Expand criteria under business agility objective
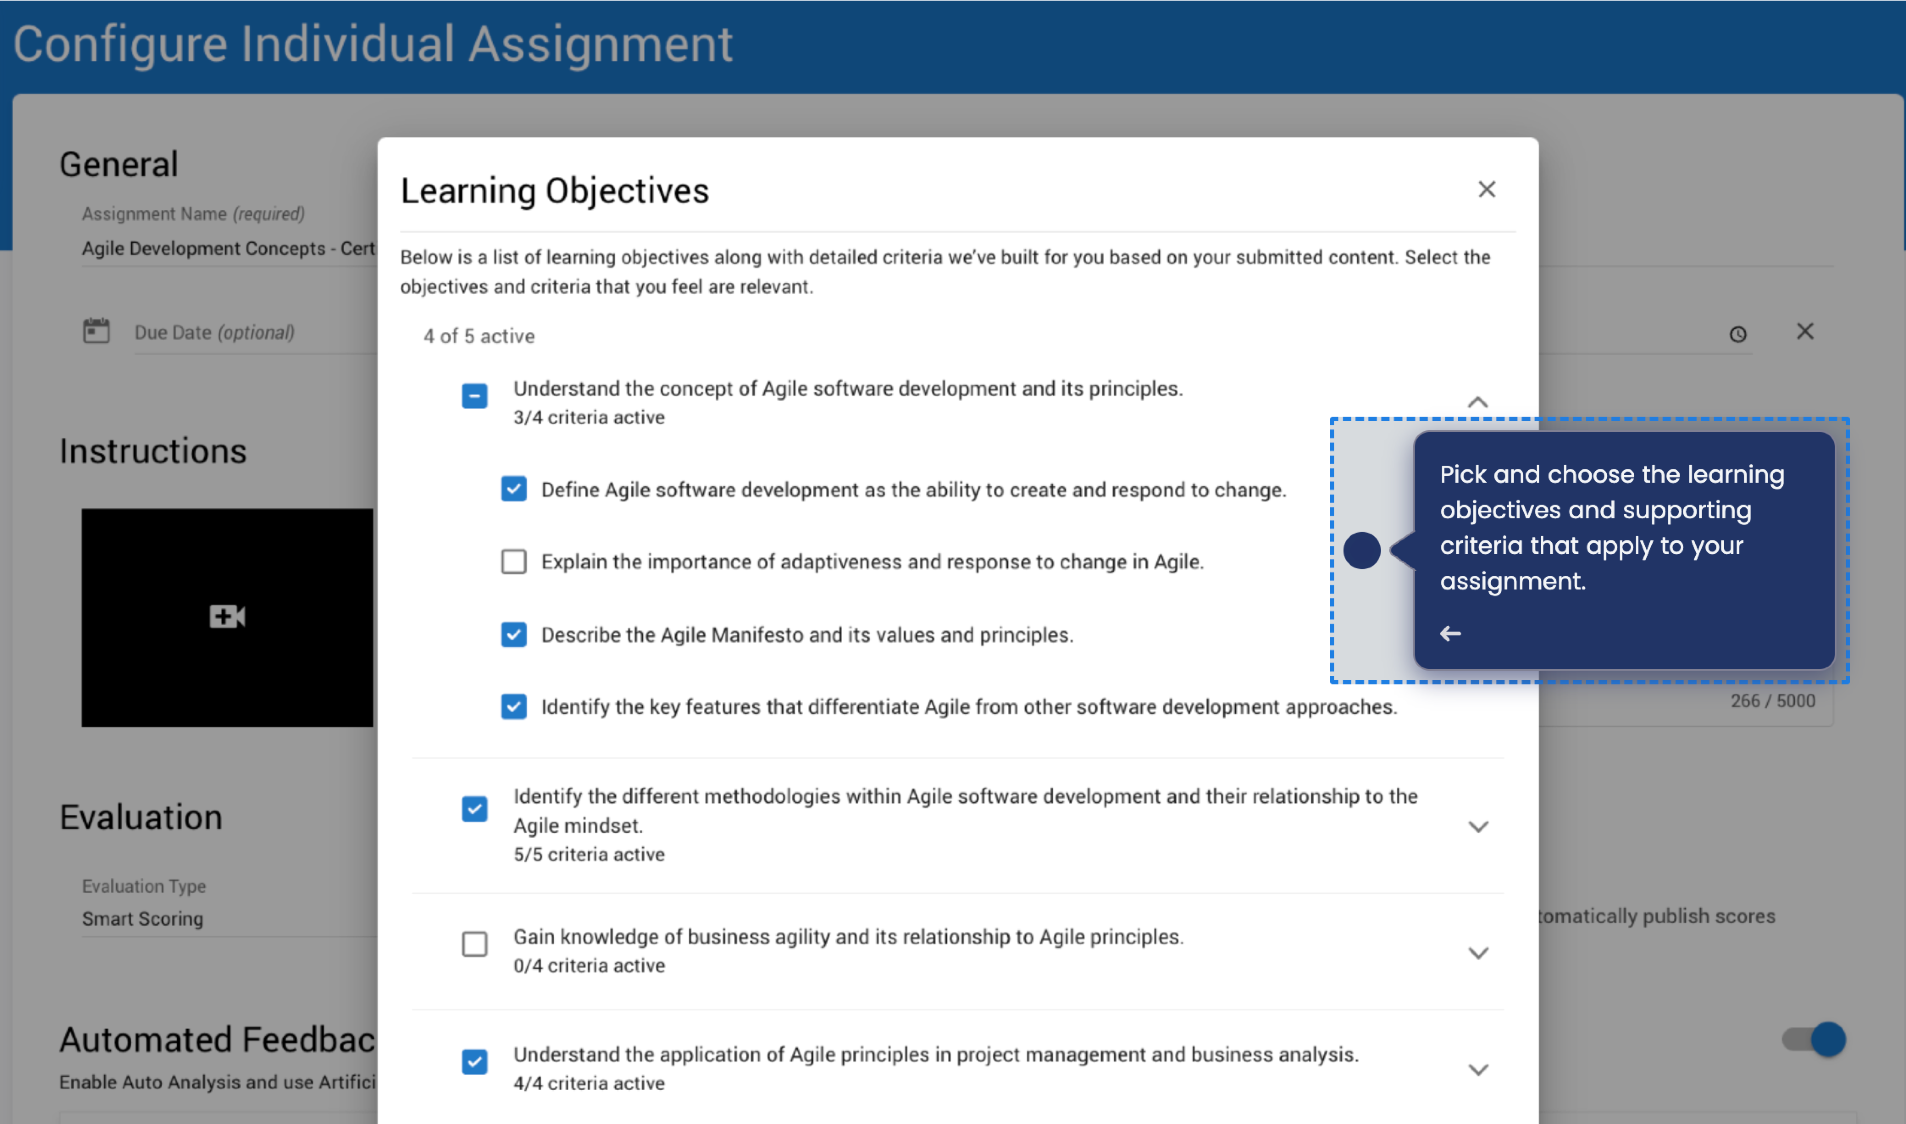Screen dimensions: 1906x1124 tap(1479, 953)
